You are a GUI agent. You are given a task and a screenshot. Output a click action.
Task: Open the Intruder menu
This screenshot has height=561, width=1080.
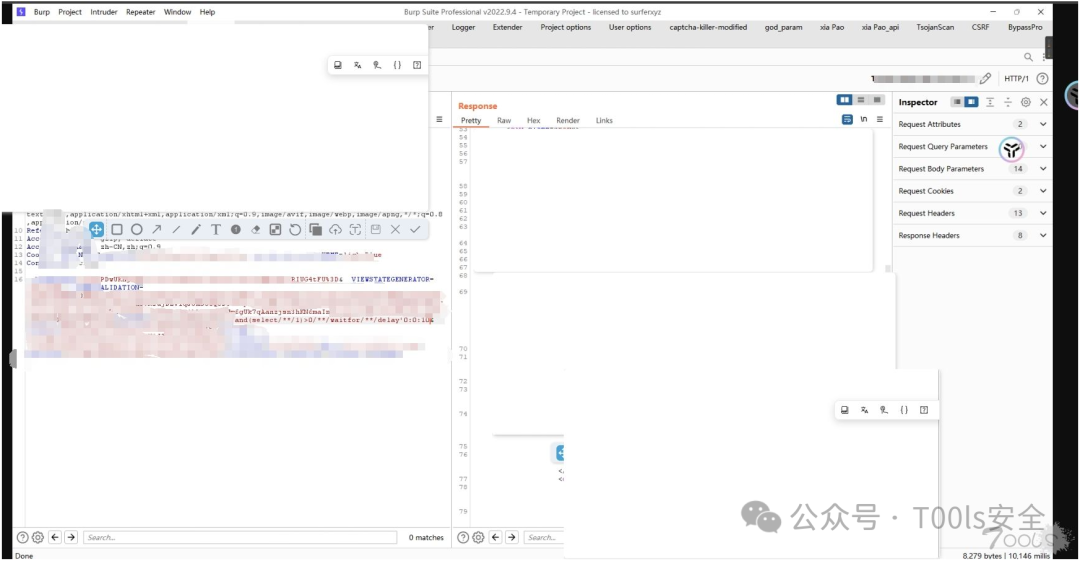click(103, 12)
